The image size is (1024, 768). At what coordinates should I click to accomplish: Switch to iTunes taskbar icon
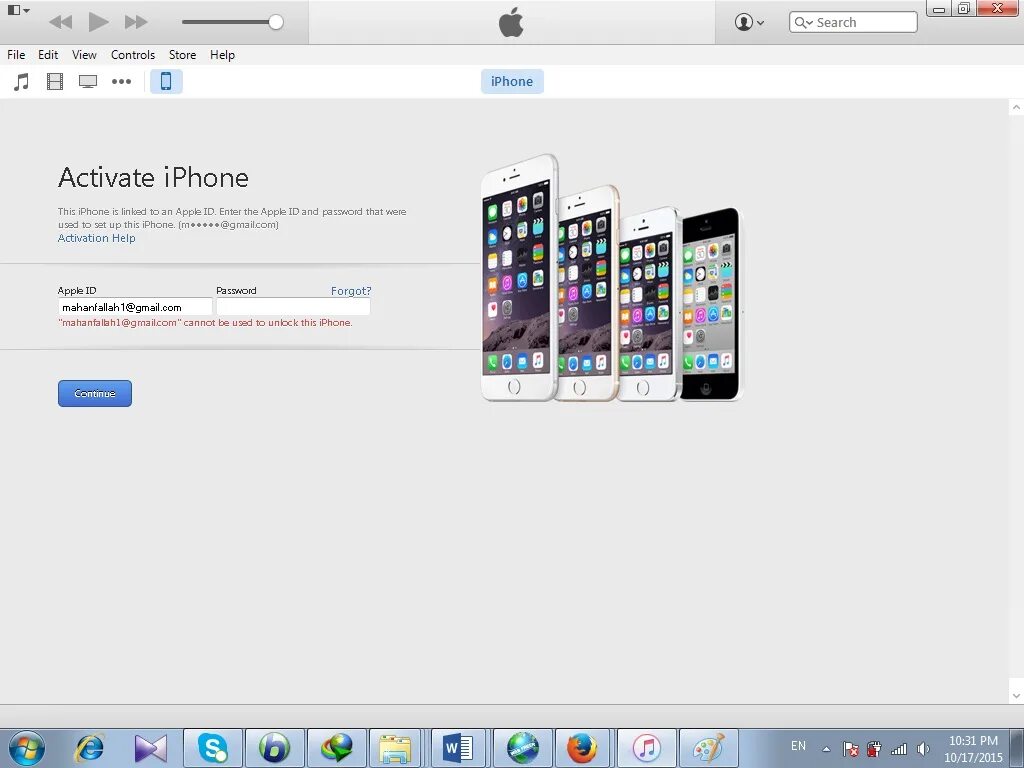pyautogui.click(x=646, y=748)
